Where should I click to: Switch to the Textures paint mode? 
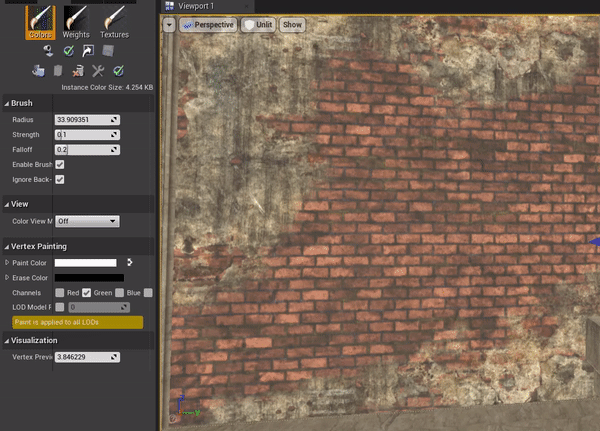(114, 22)
